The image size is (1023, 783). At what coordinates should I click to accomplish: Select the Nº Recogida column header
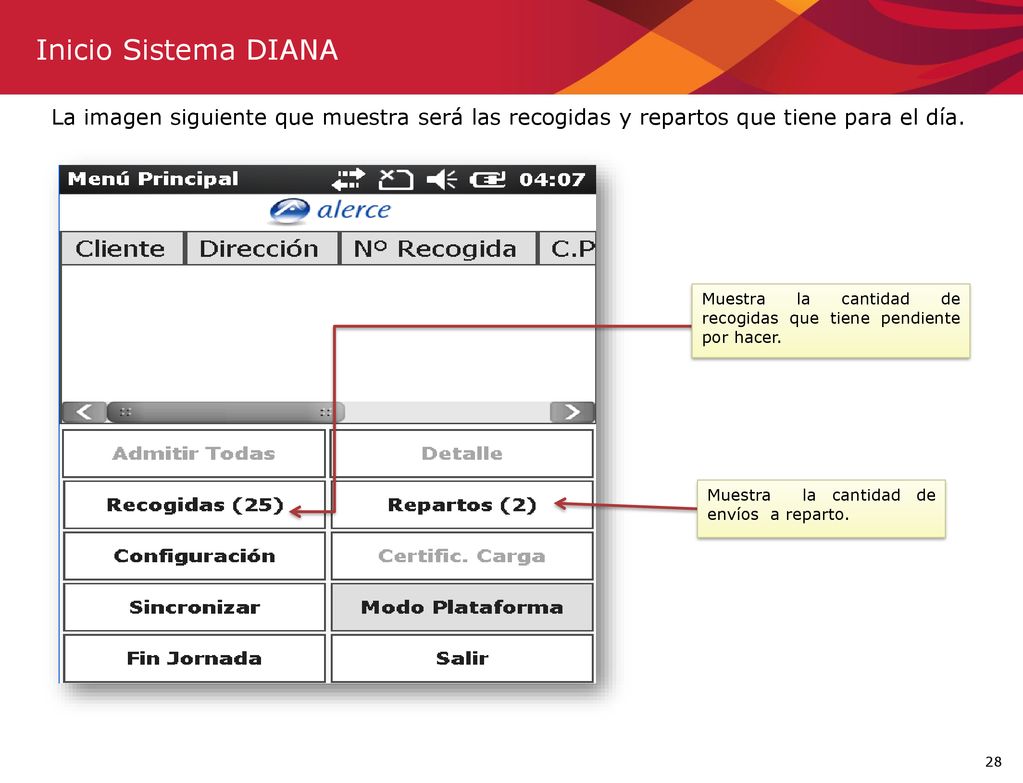click(x=437, y=249)
